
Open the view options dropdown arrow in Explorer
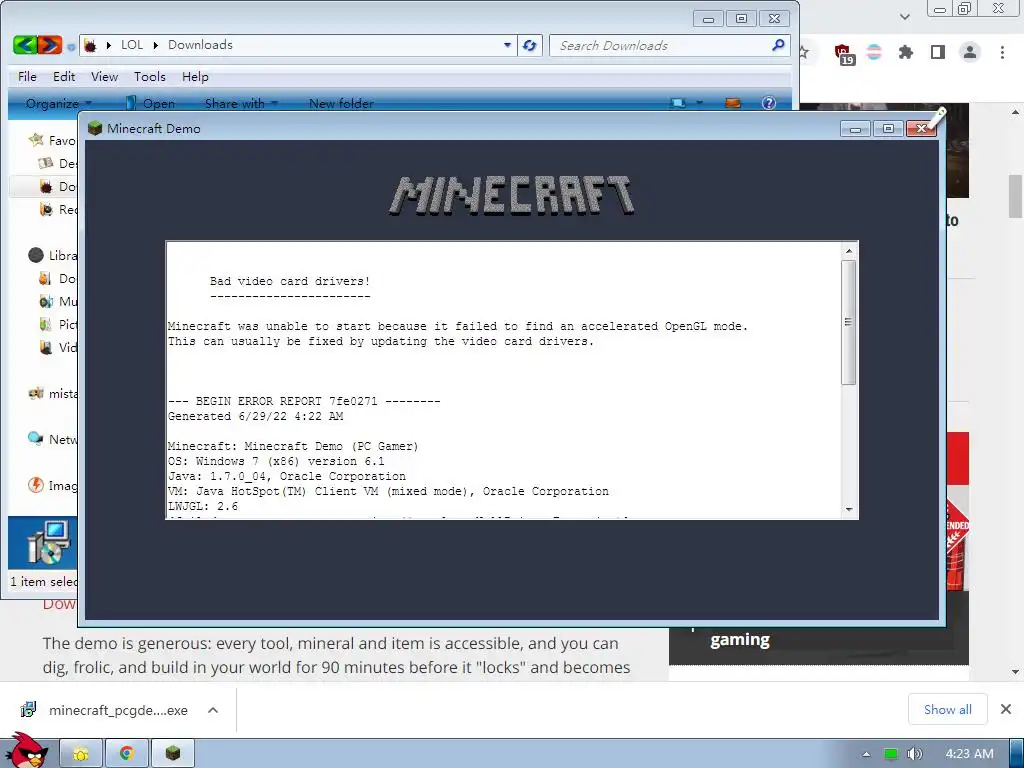699,103
